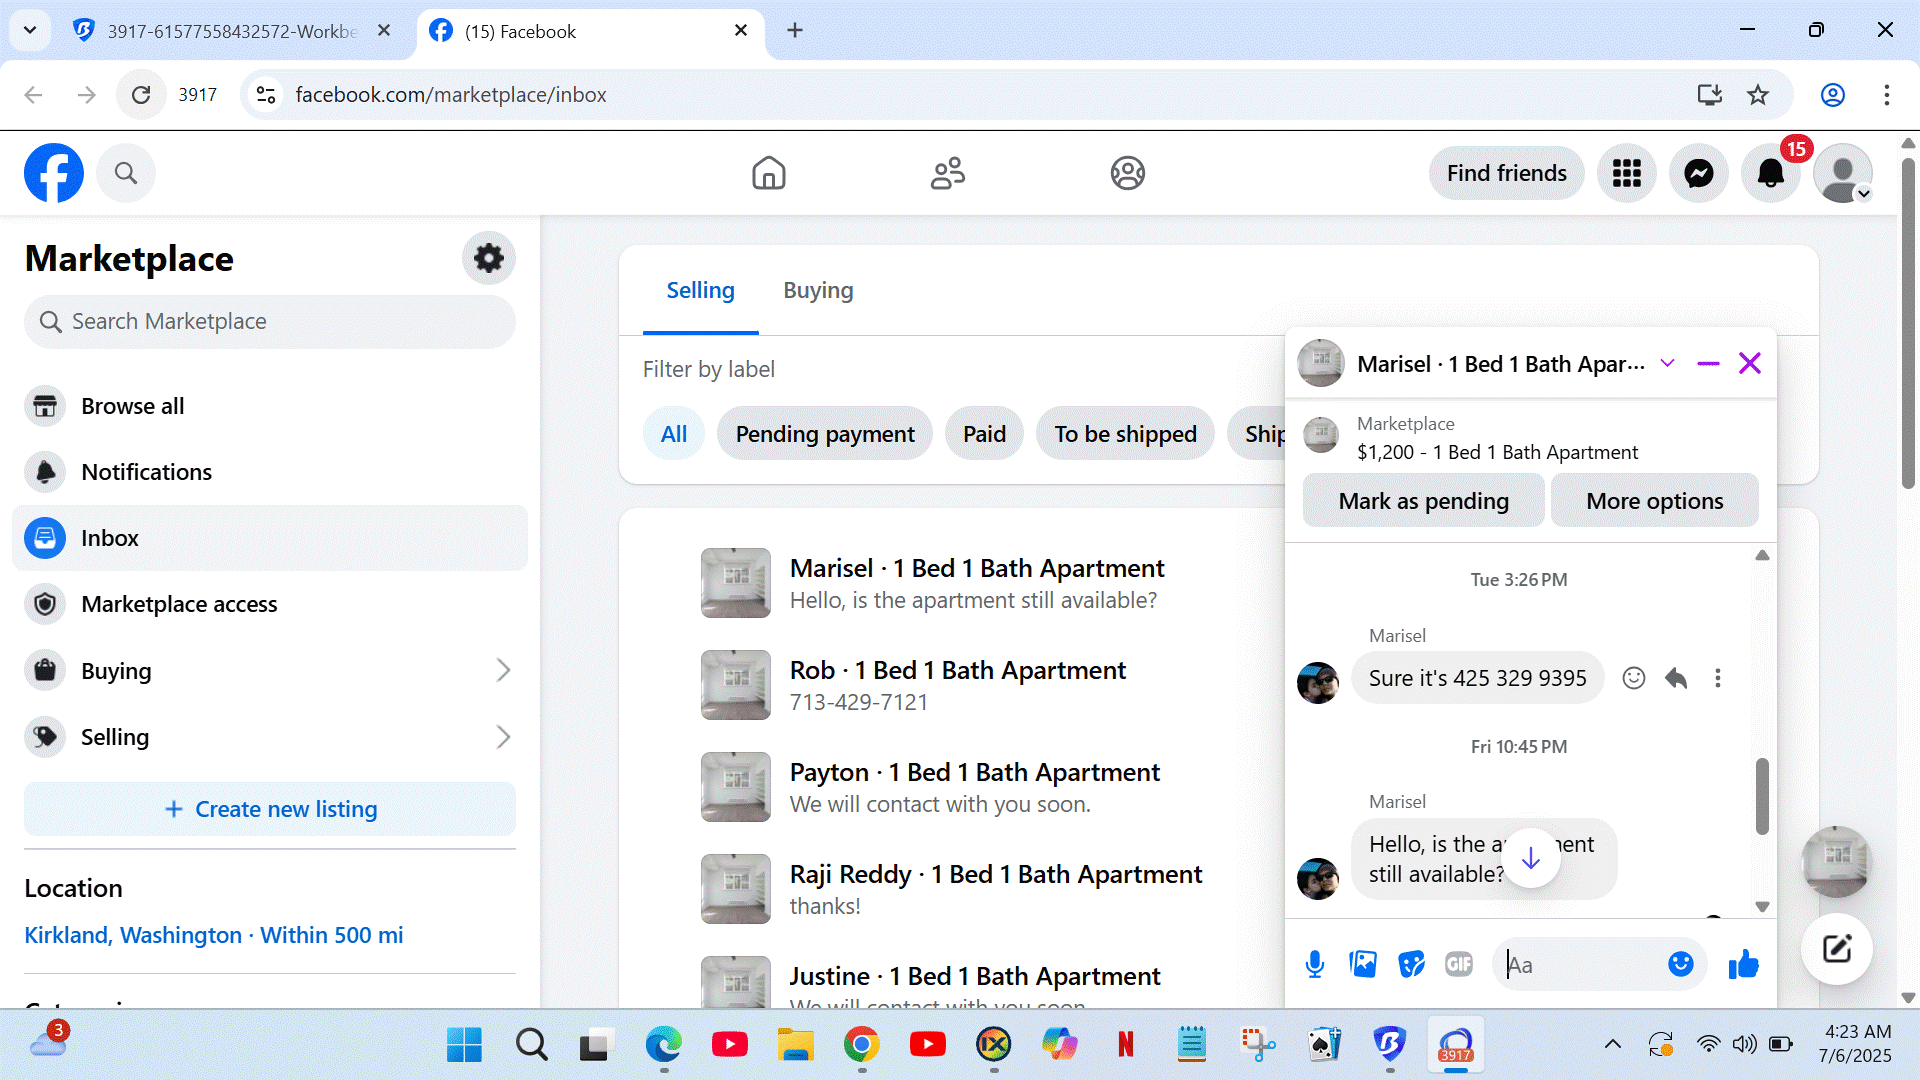Viewport: 1920px width, 1080px height.
Task: Click Create new listing
Action: [x=270, y=809]
